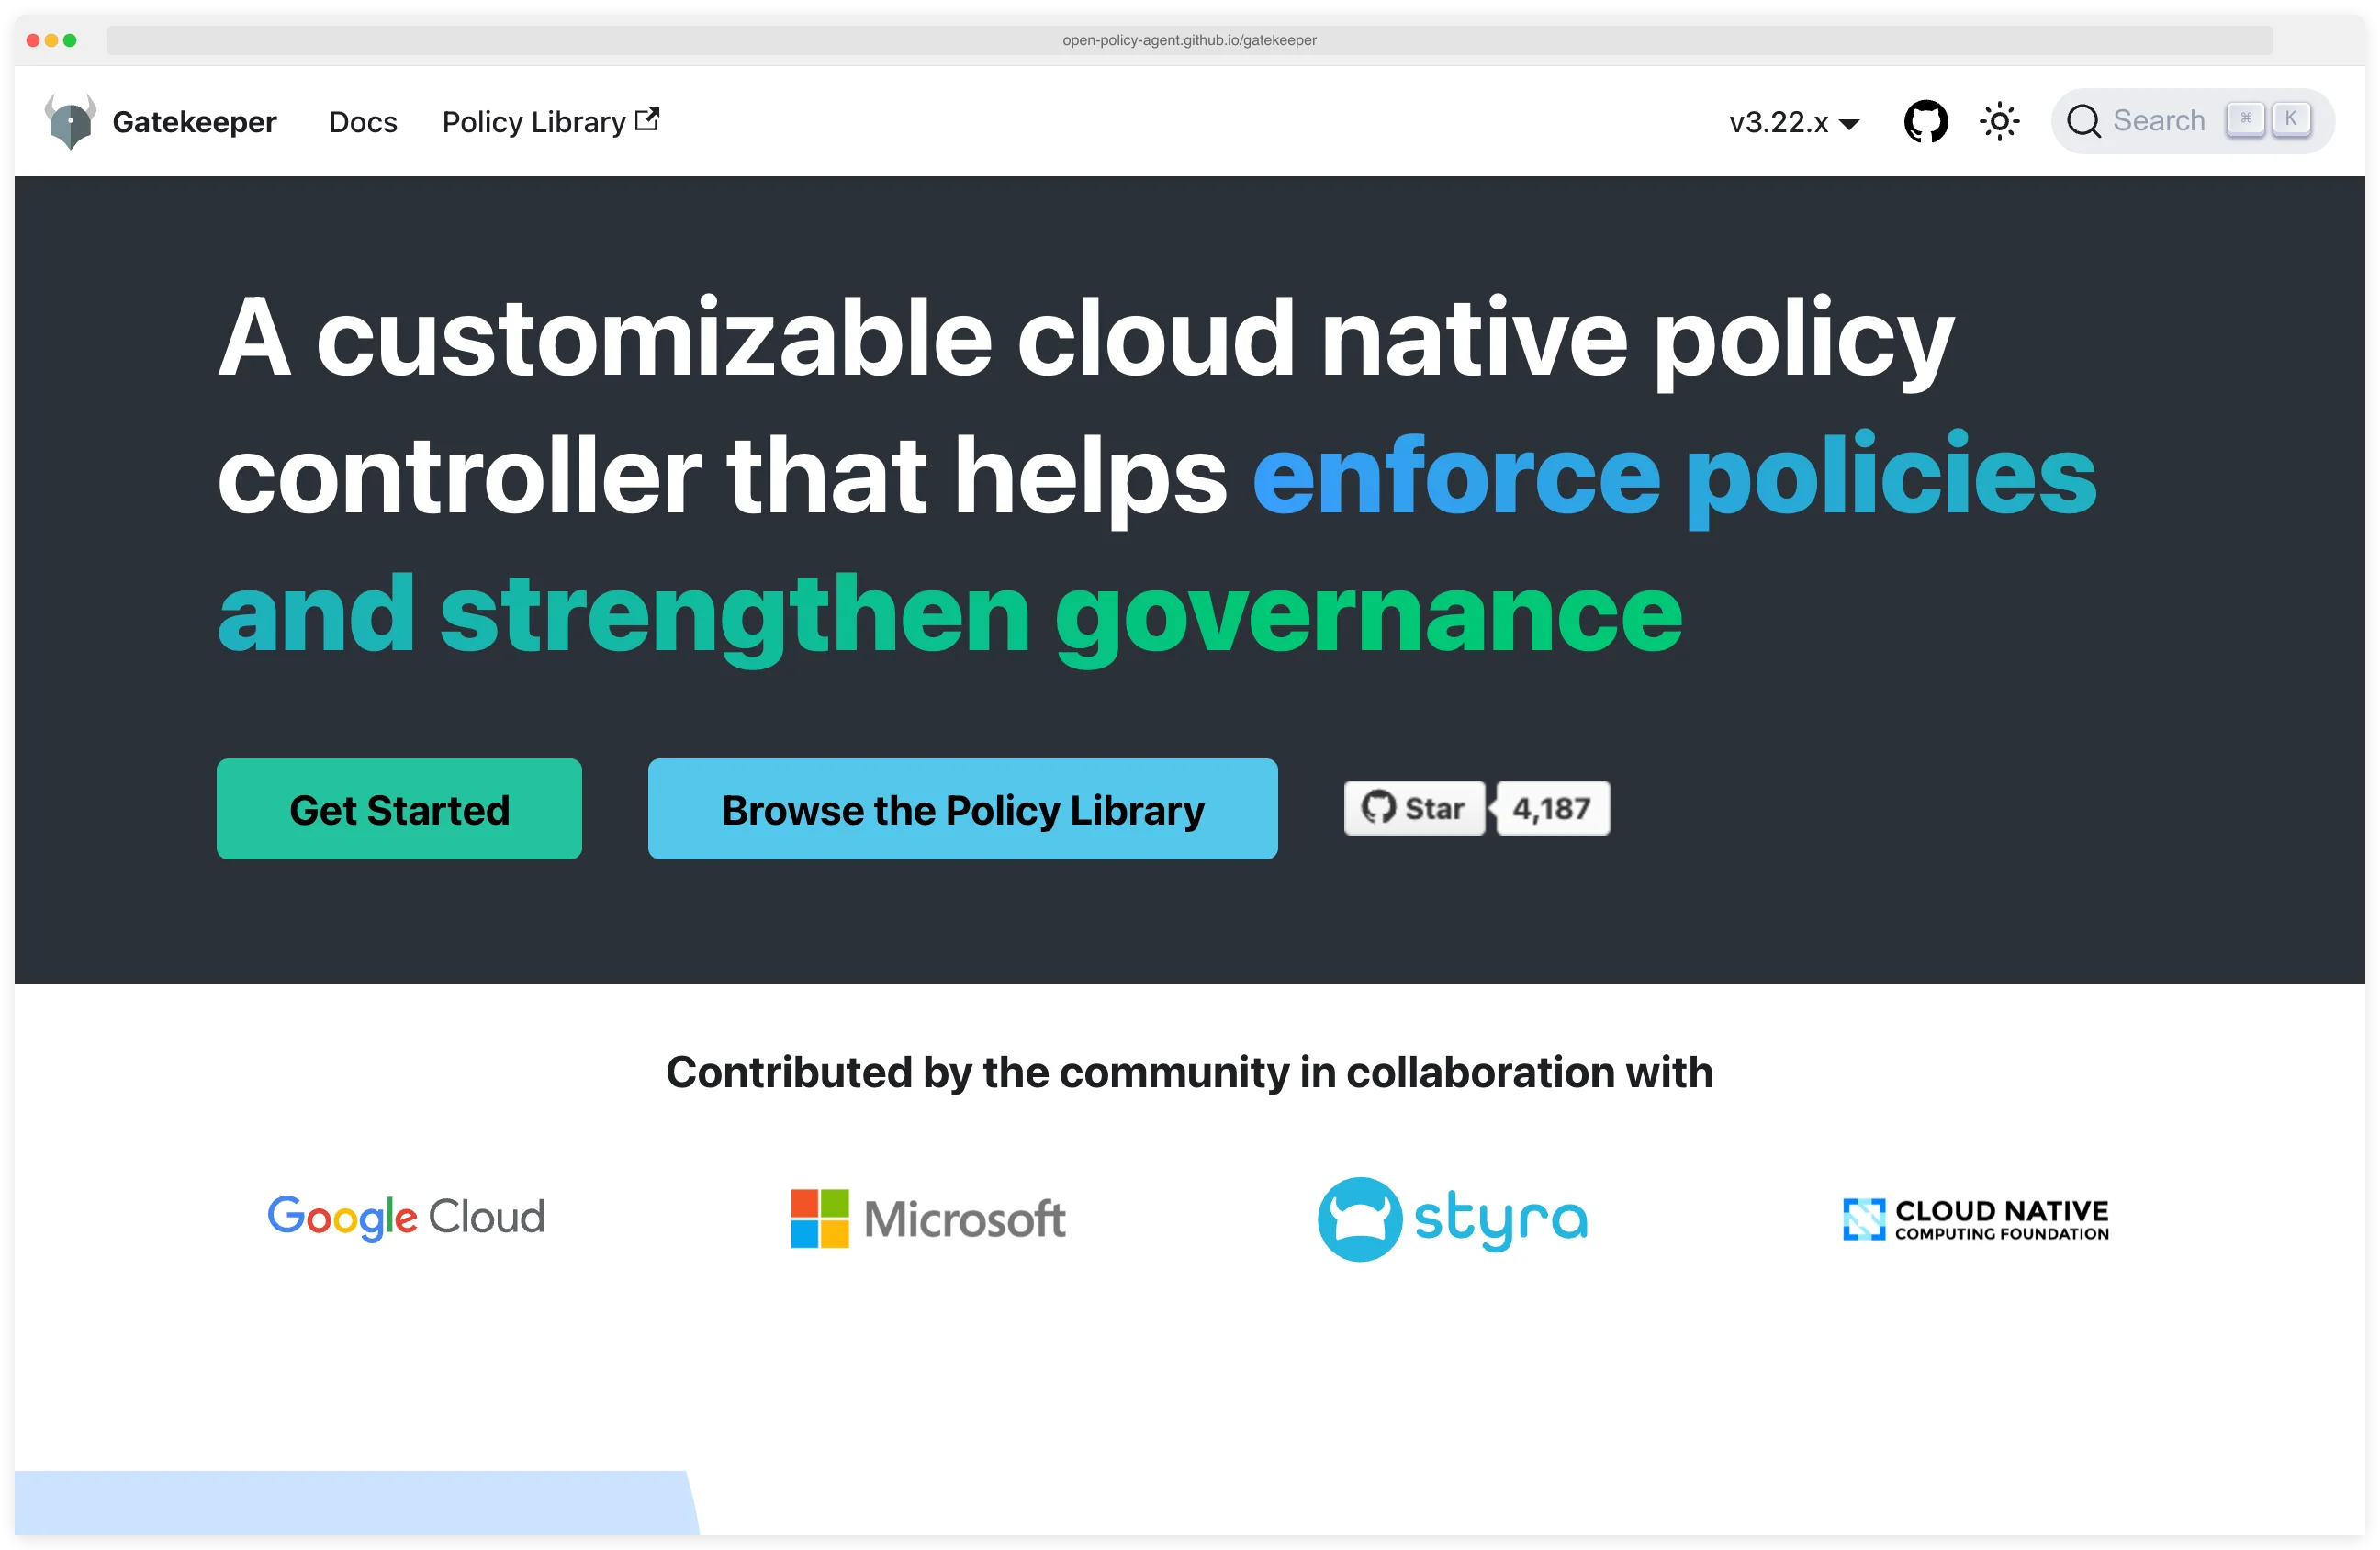Click inside the Search input field

(x=2160, y=120)
